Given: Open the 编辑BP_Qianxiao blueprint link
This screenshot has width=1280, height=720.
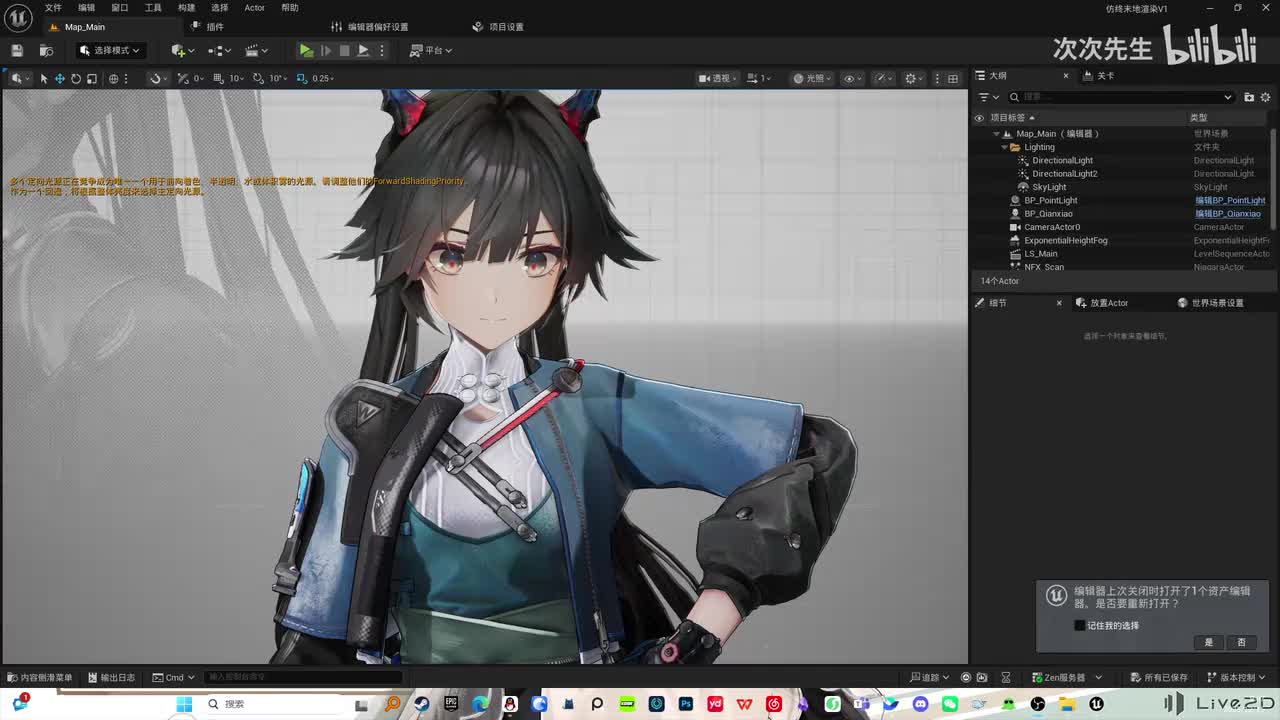Looking at the screenshot, I should click(1228, 214).
